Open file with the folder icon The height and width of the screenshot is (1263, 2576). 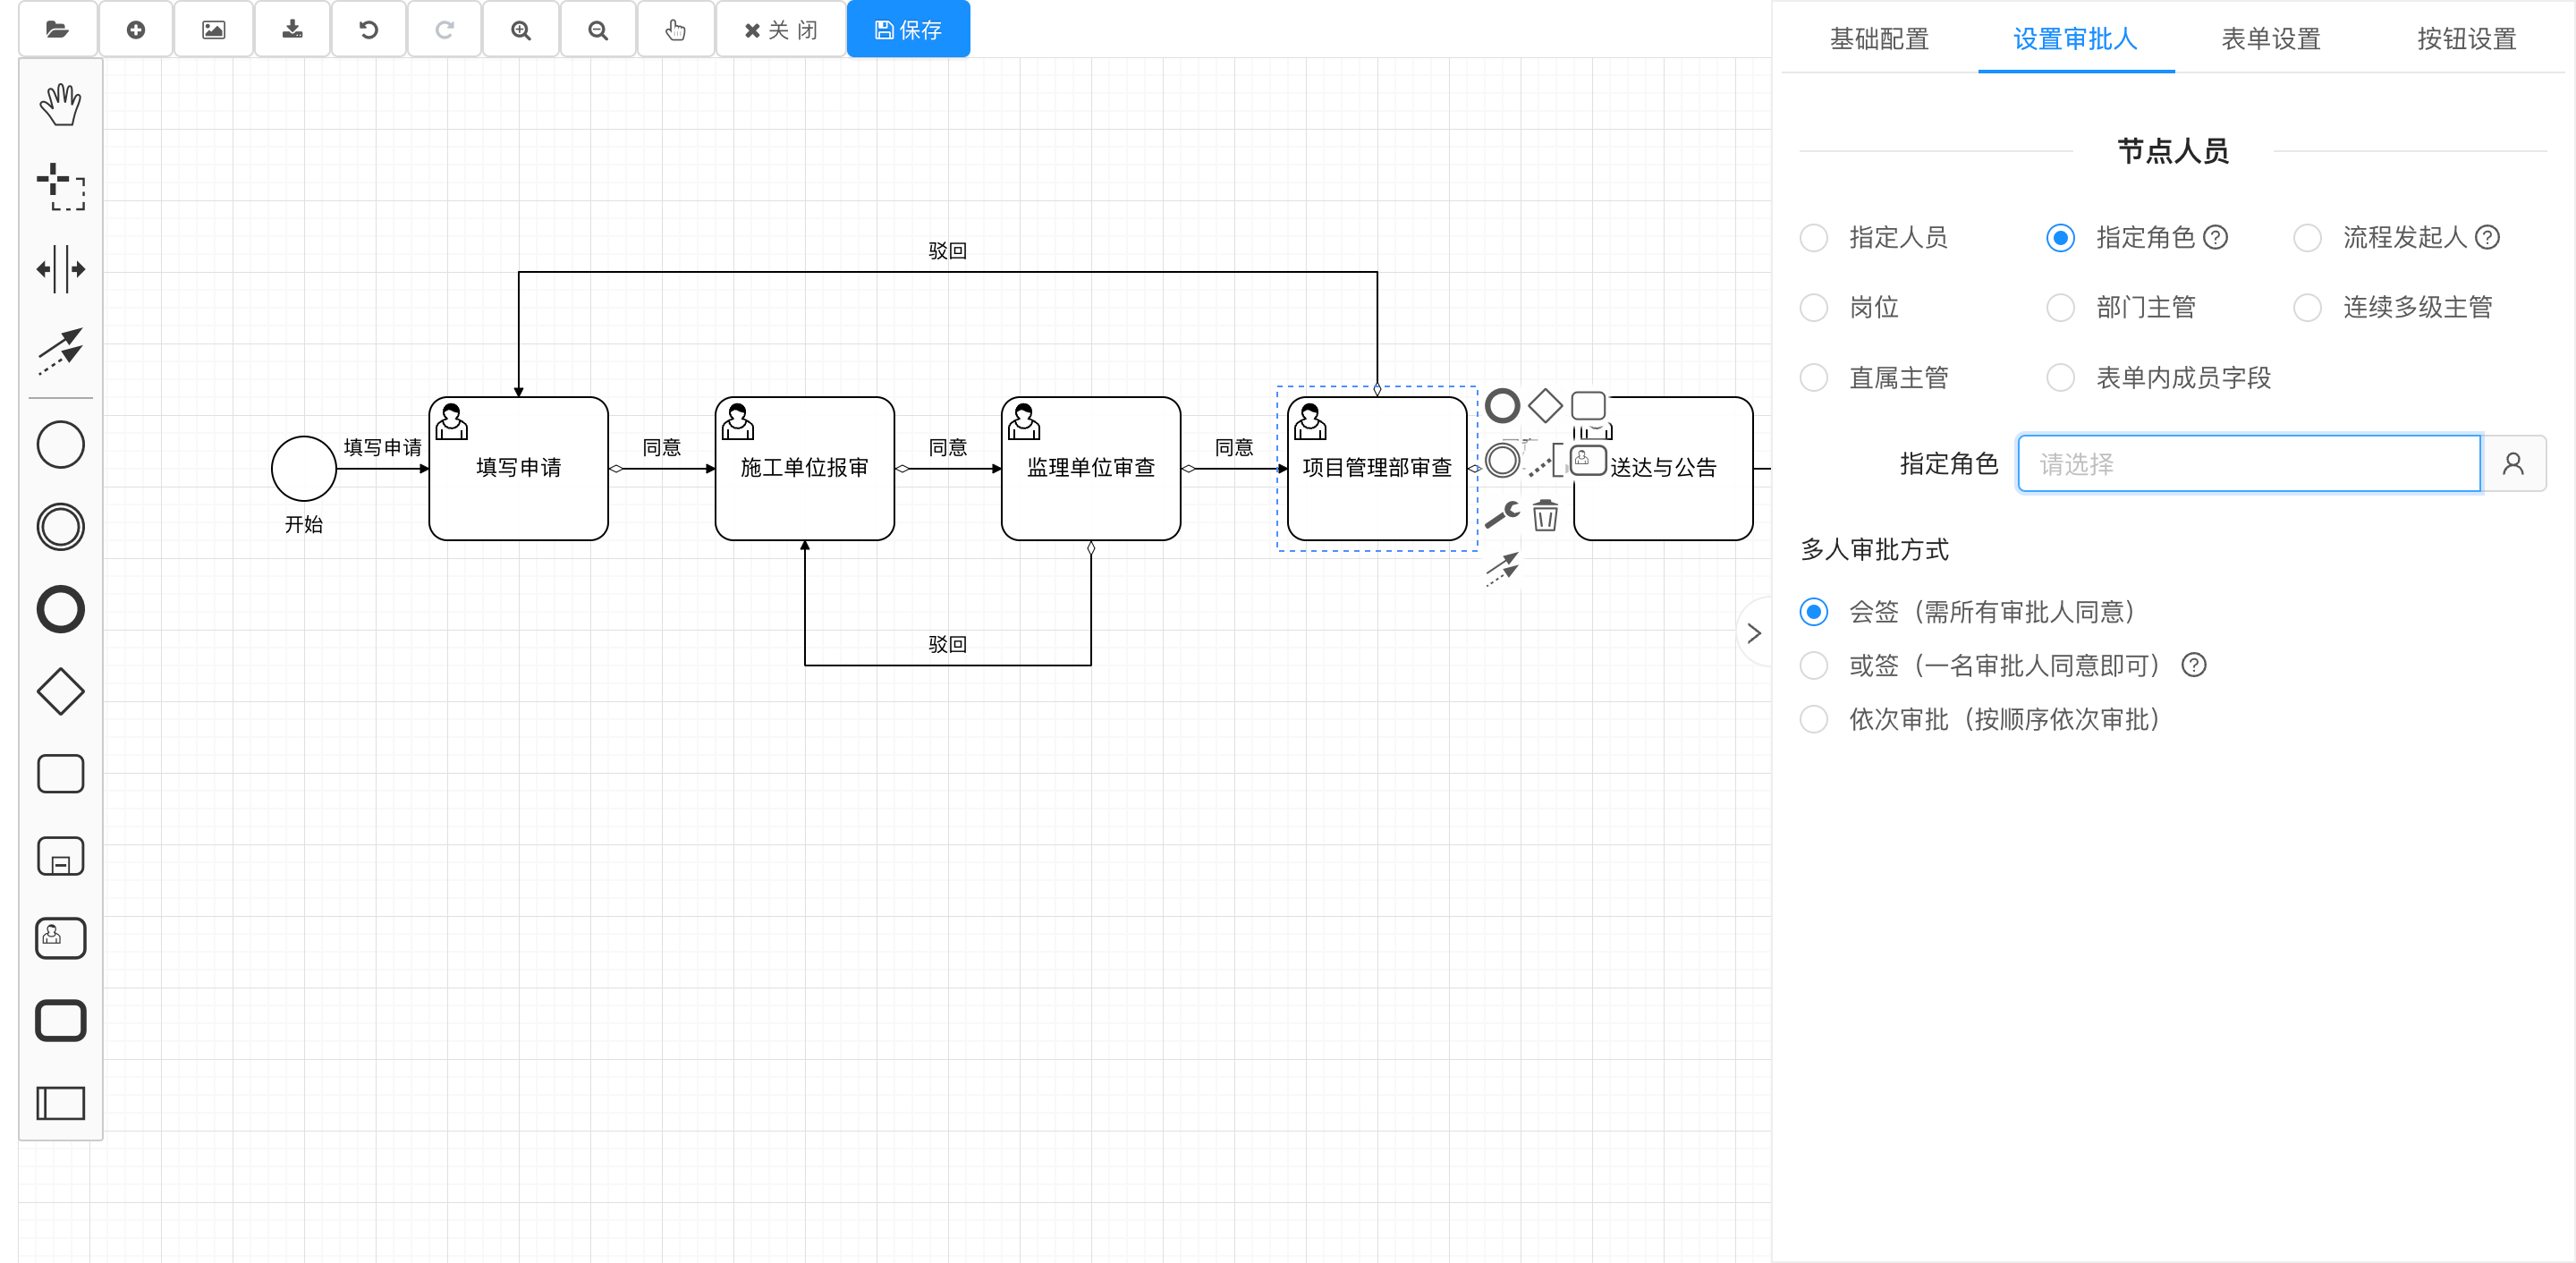58,29
